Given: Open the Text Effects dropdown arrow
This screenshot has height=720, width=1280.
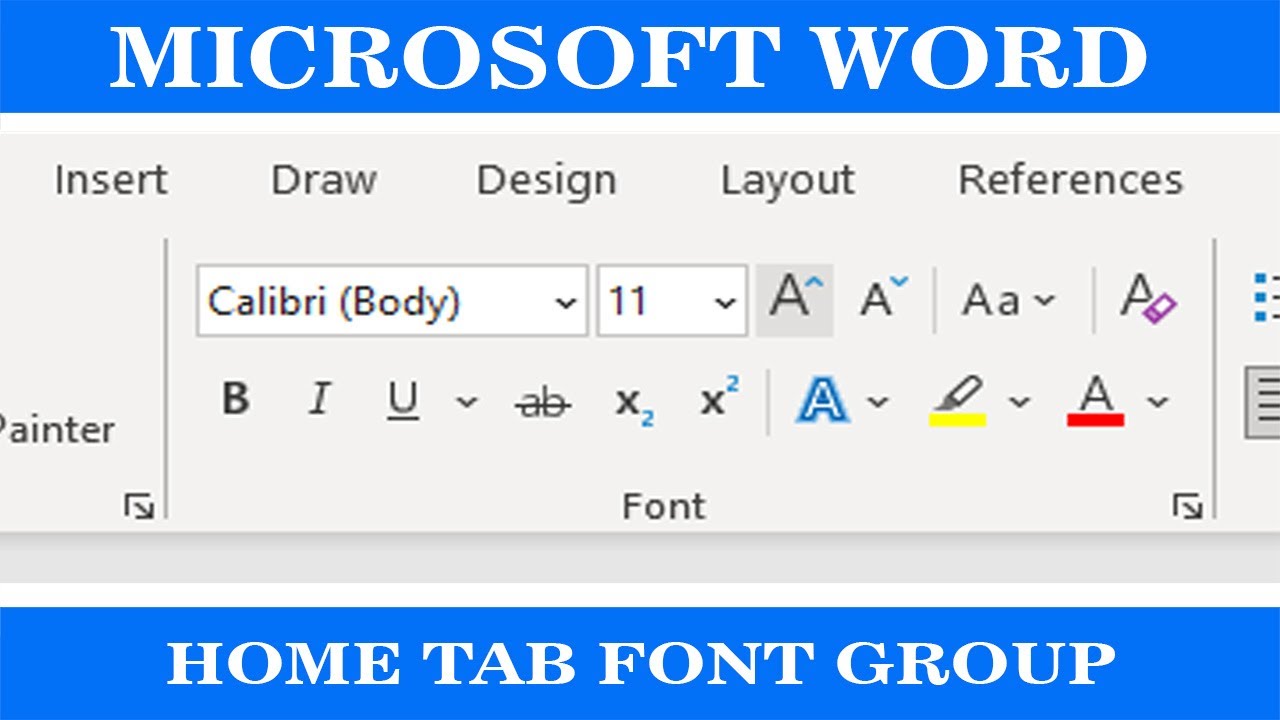Looking at the screenshot, I should coord(878,402).
